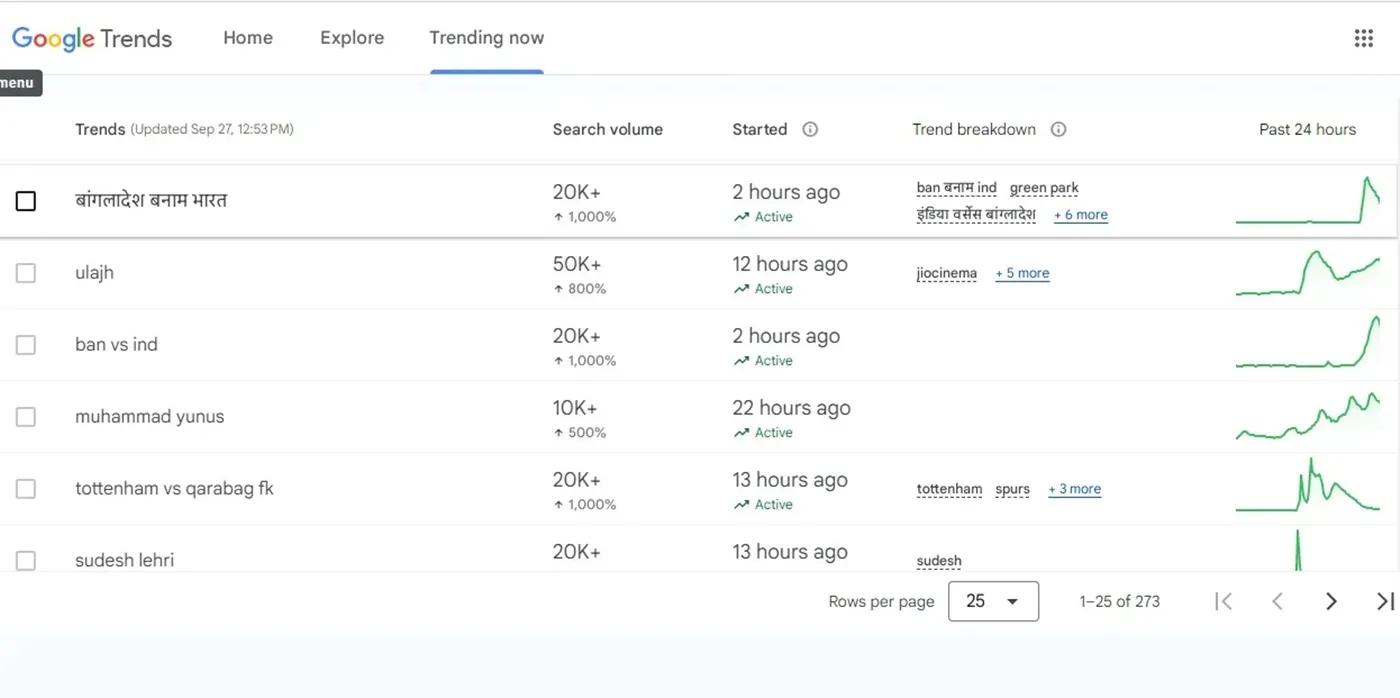The width and height of the screenshot is (1400, 698).
Task: Click the 'jiocinema' breakdown term
Action: click(x=946, y=273)
